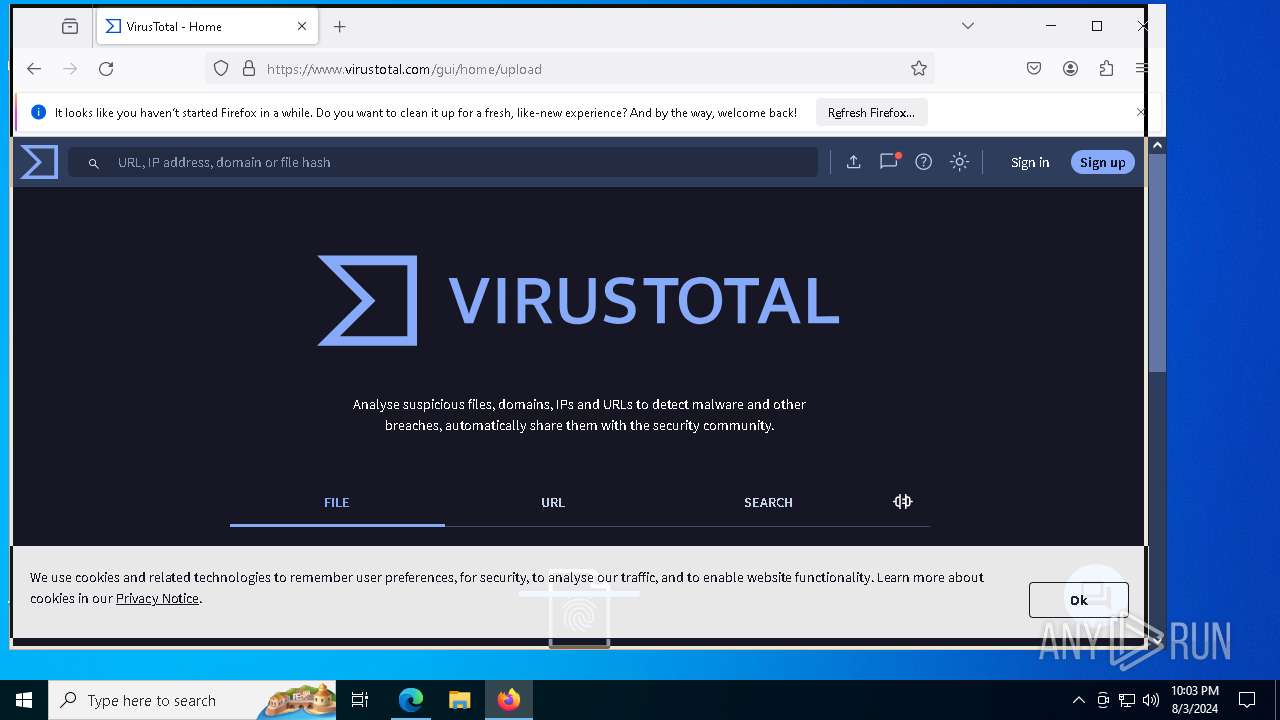Open the extensions puzzle icon
The width and height of the screenshot is (1280, 720).
tap(1106, 69)
